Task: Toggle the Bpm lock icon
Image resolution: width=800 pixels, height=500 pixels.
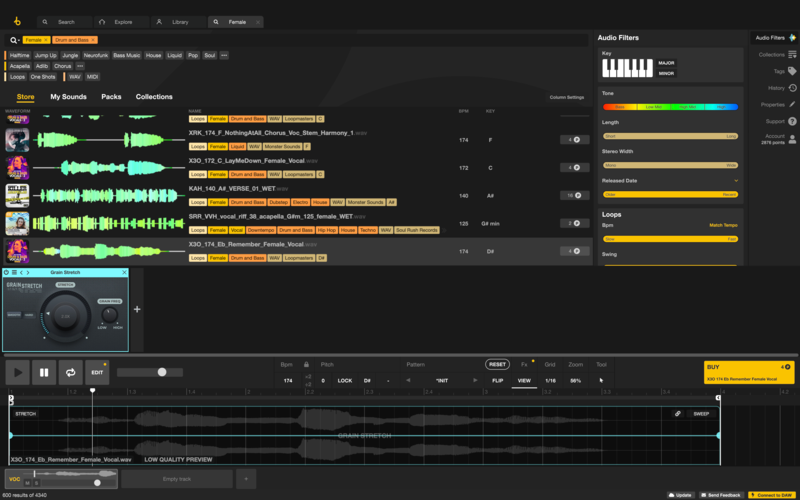Action: (306, 364)
